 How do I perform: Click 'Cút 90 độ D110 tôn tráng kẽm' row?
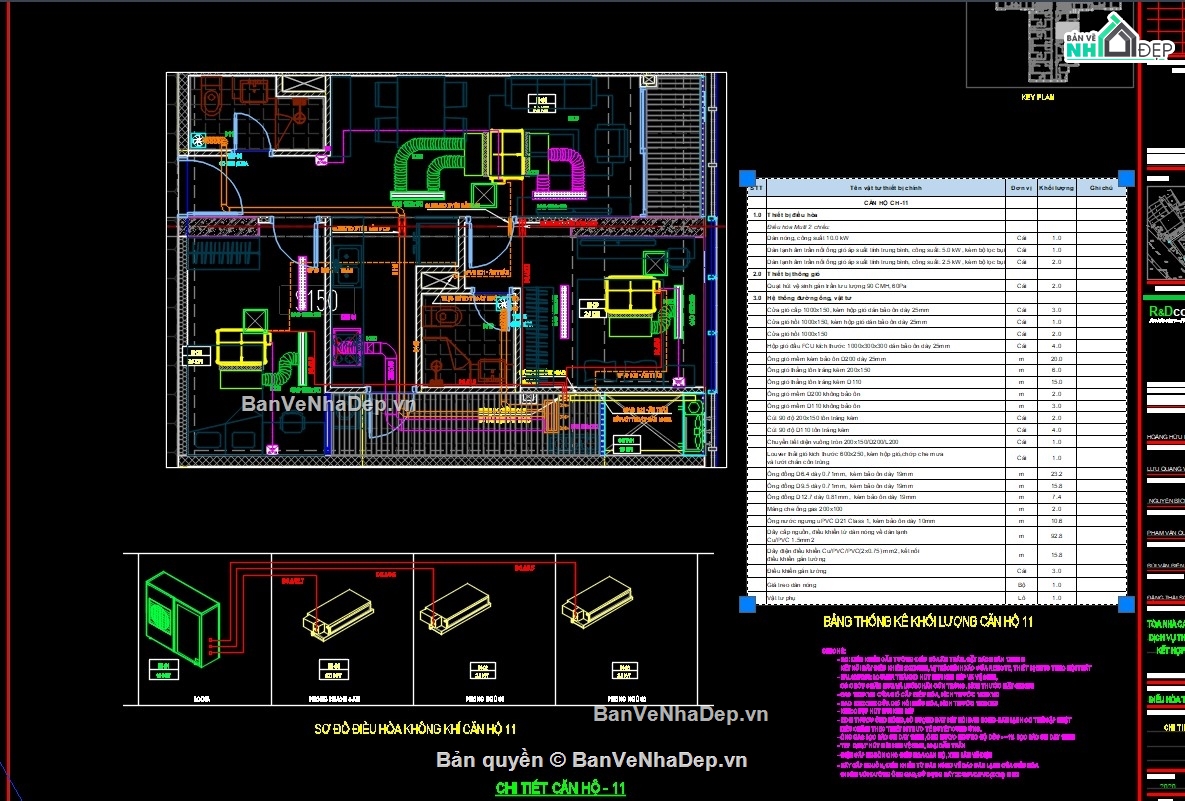937,429
